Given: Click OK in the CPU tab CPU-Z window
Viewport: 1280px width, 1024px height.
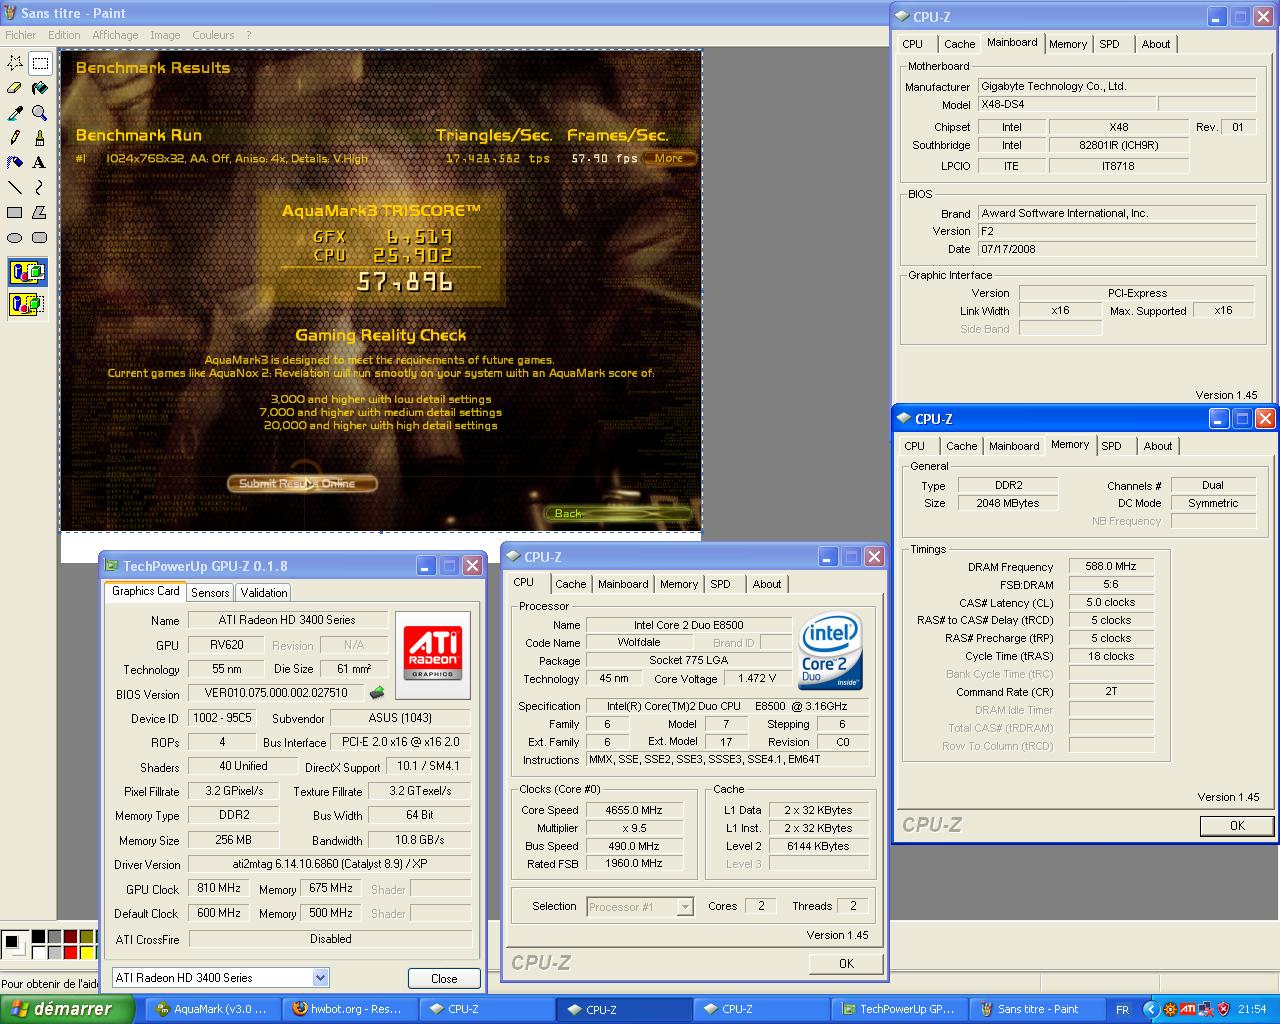Looking at the screenshot, I should 846,963.
